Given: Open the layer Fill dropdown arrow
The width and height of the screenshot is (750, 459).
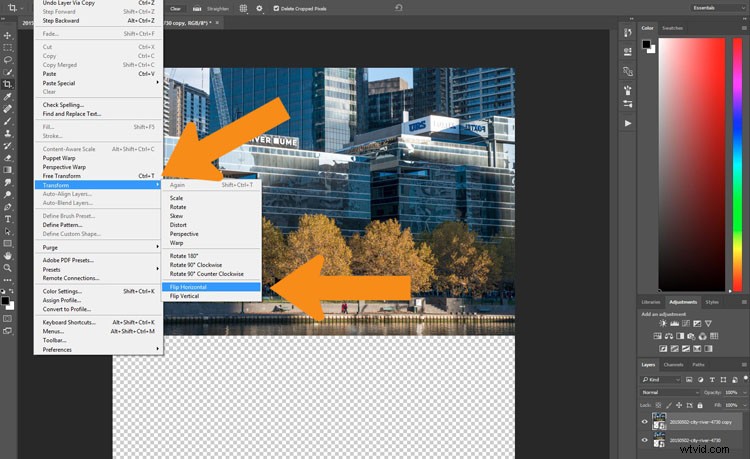Looking at the screenshot, I should [744, 405].
